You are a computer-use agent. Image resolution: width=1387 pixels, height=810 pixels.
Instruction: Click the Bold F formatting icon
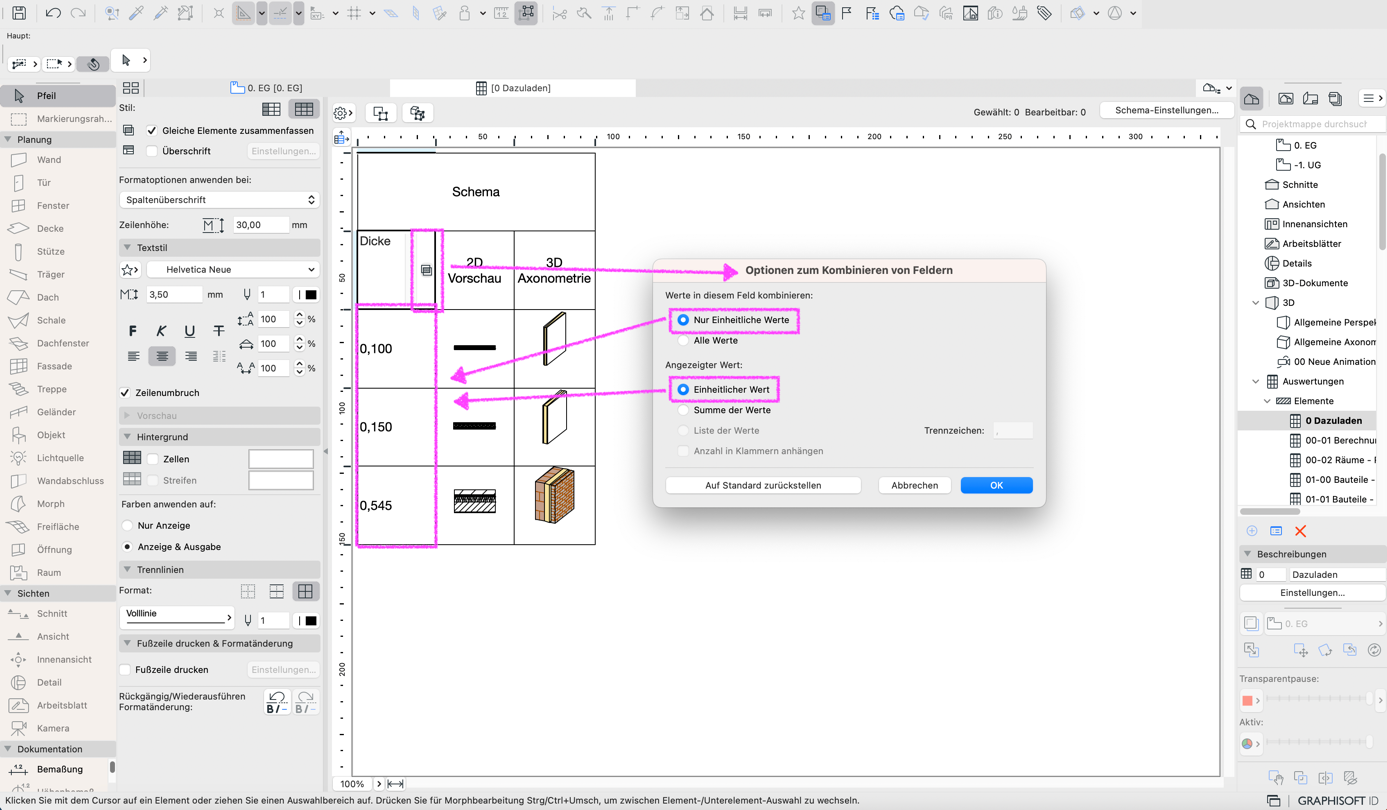(x=133, y=331)
